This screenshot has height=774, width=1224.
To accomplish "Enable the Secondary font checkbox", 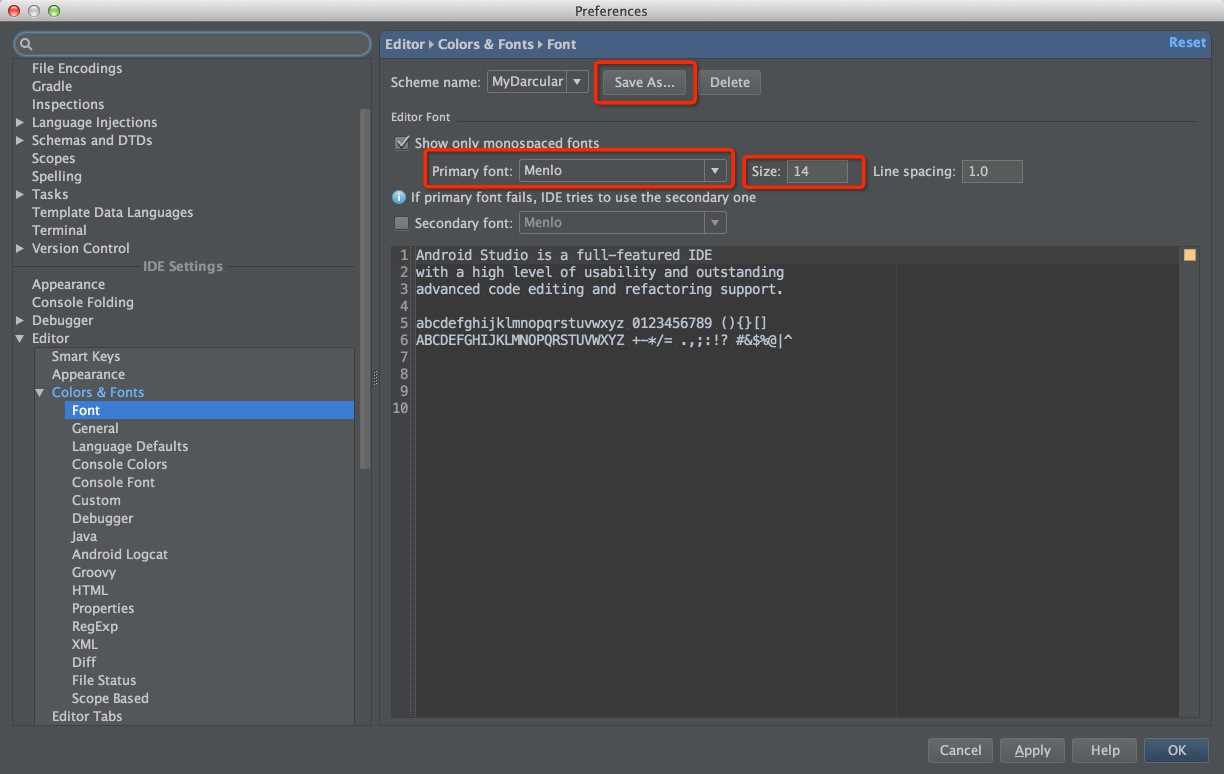I will [x=402, y=223].
